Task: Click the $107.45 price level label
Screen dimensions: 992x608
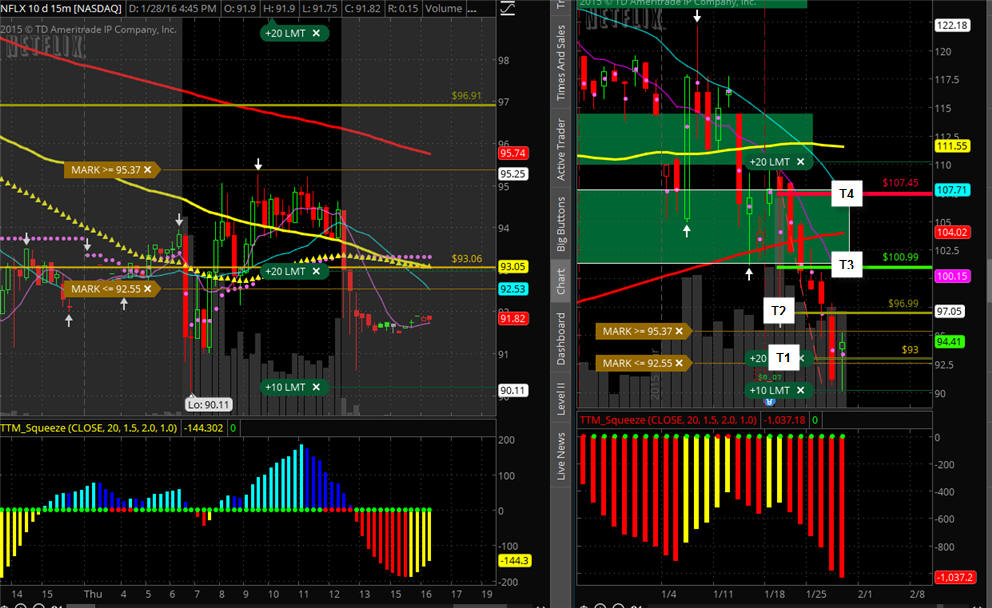Action: (900, 183)
